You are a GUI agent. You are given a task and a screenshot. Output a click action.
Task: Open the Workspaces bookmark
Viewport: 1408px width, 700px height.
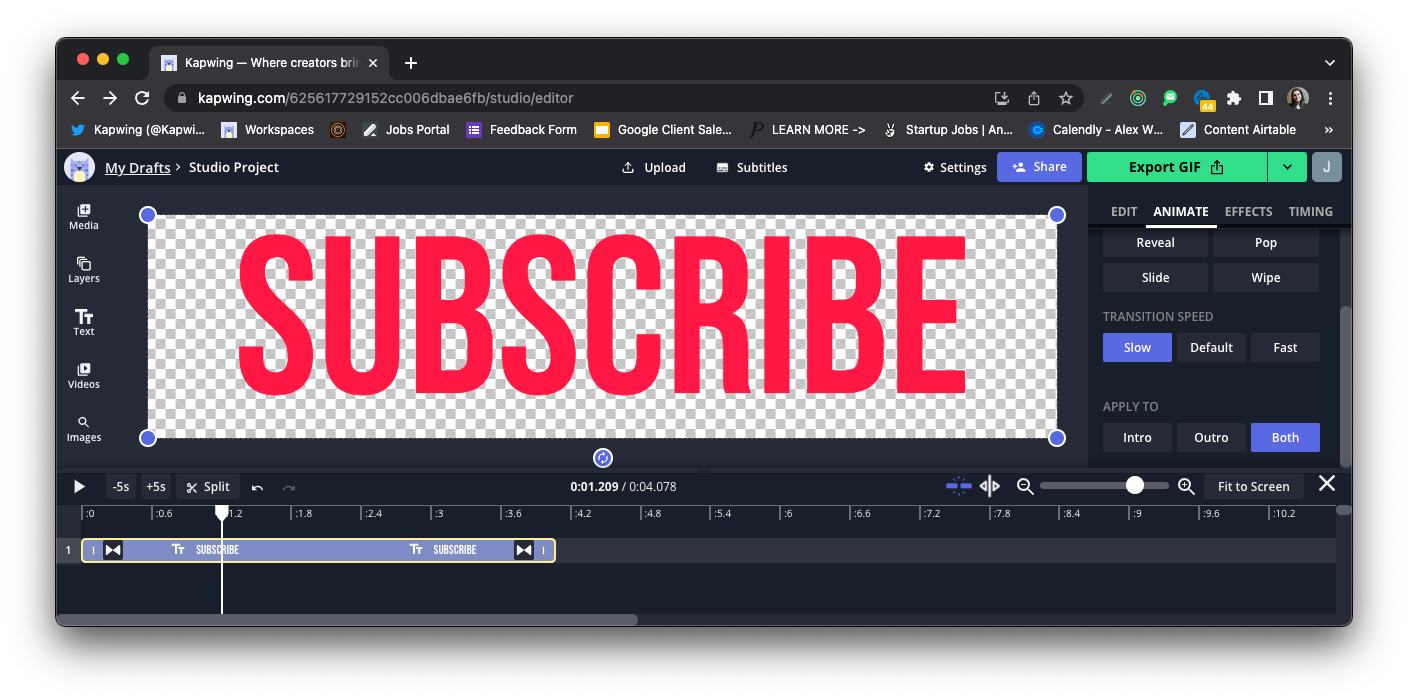pyautogui.click(x=268, y=130)
